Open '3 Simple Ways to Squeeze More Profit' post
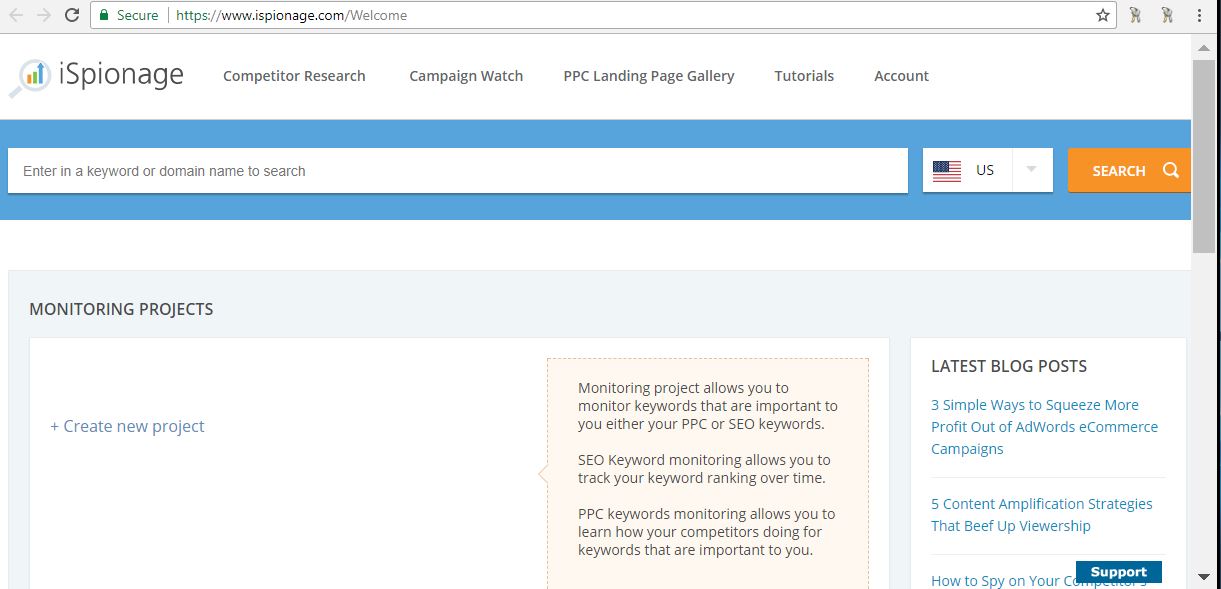This screenshot has height=589, width=1221. [1044, 427]
